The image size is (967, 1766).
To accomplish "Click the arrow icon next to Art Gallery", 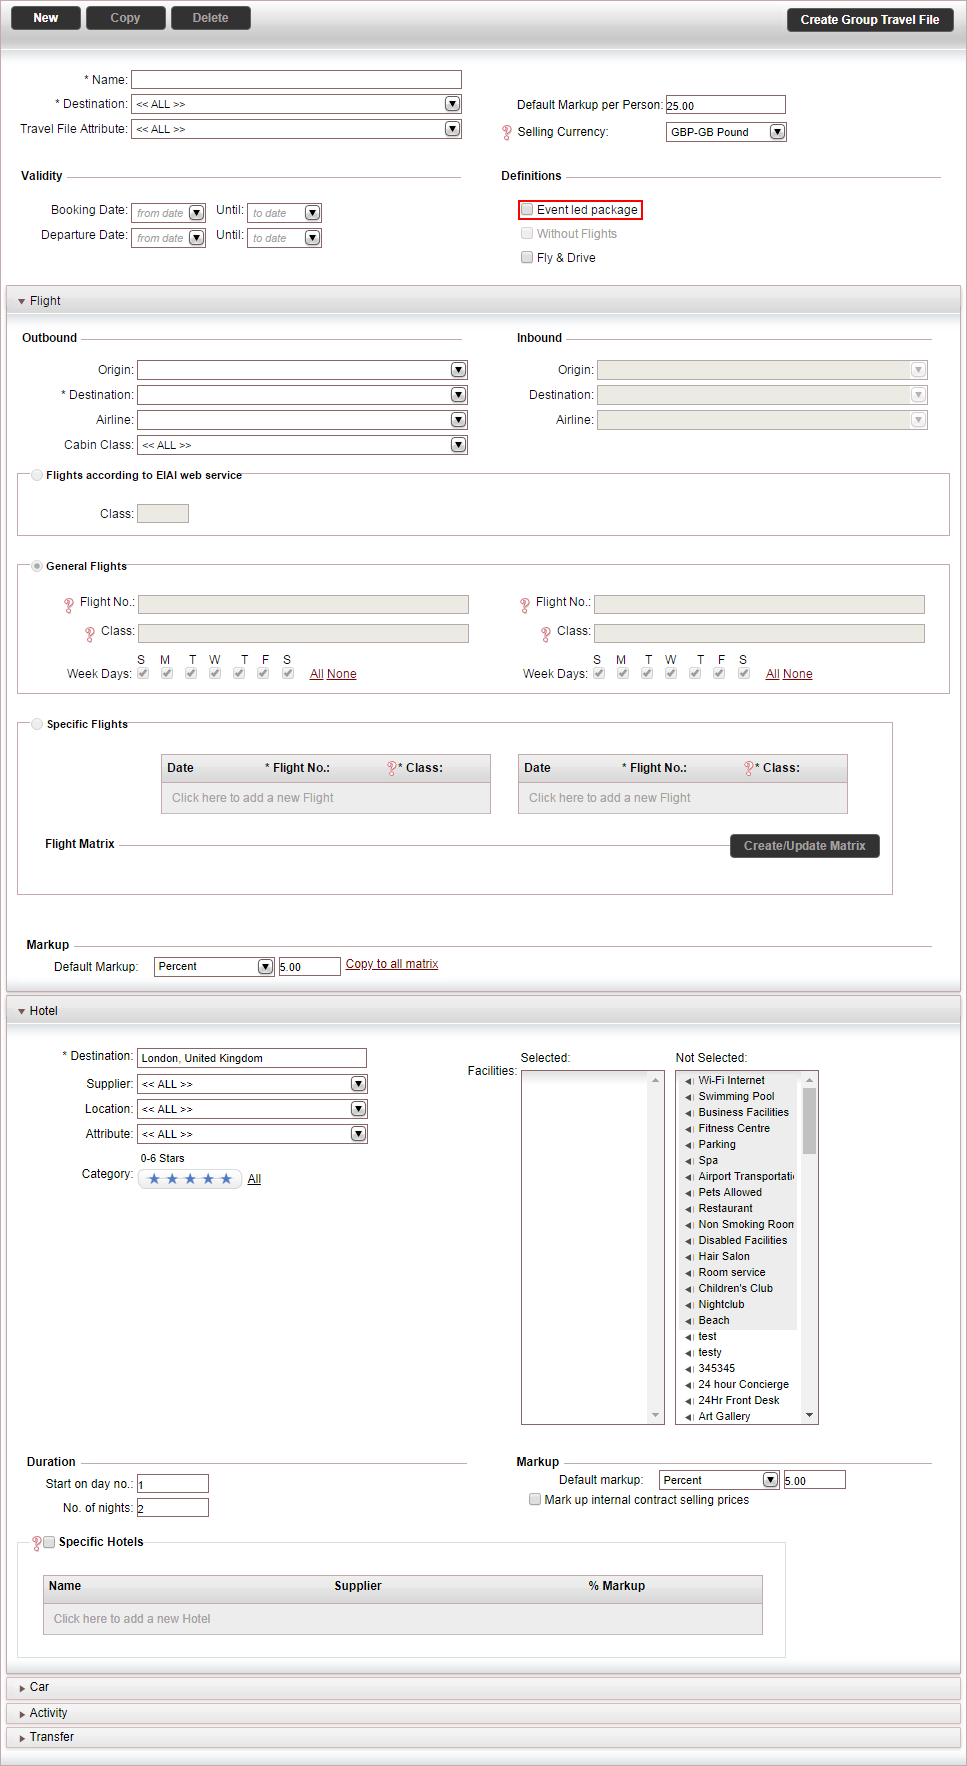I will click(x=689, y=1417).
